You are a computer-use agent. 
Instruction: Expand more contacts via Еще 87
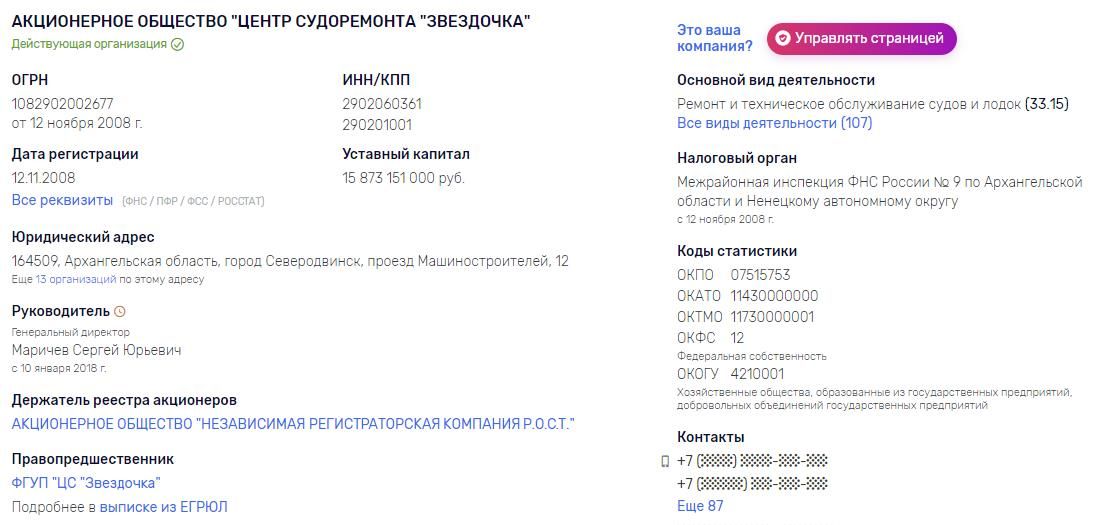pos(699,506)
